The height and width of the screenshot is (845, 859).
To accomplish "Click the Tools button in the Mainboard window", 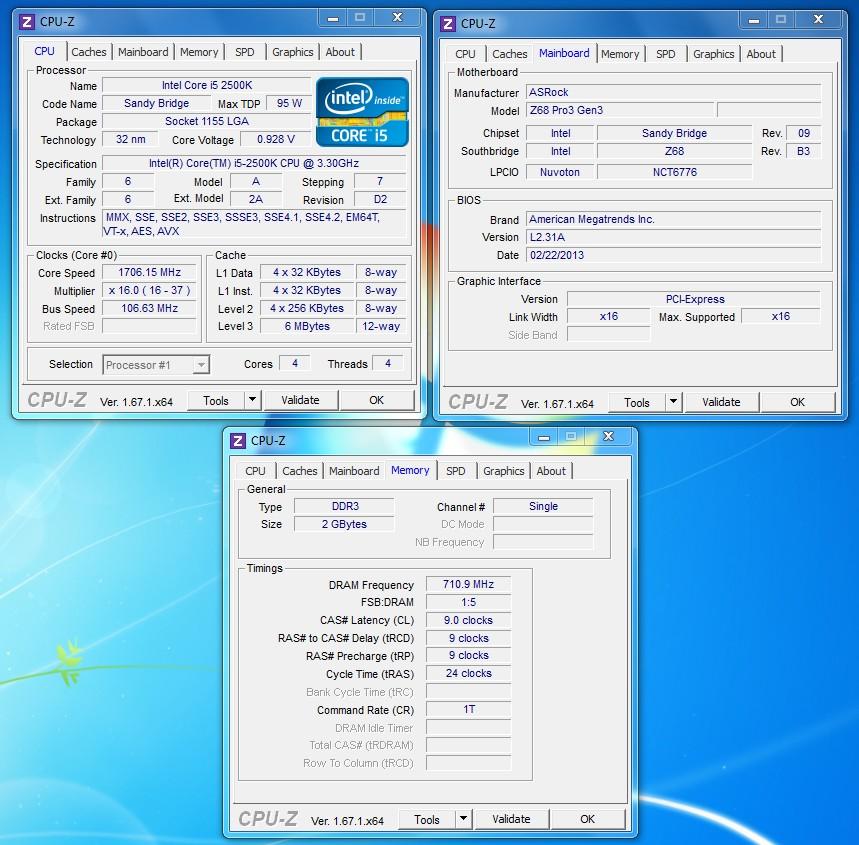I will pos(637,403).
